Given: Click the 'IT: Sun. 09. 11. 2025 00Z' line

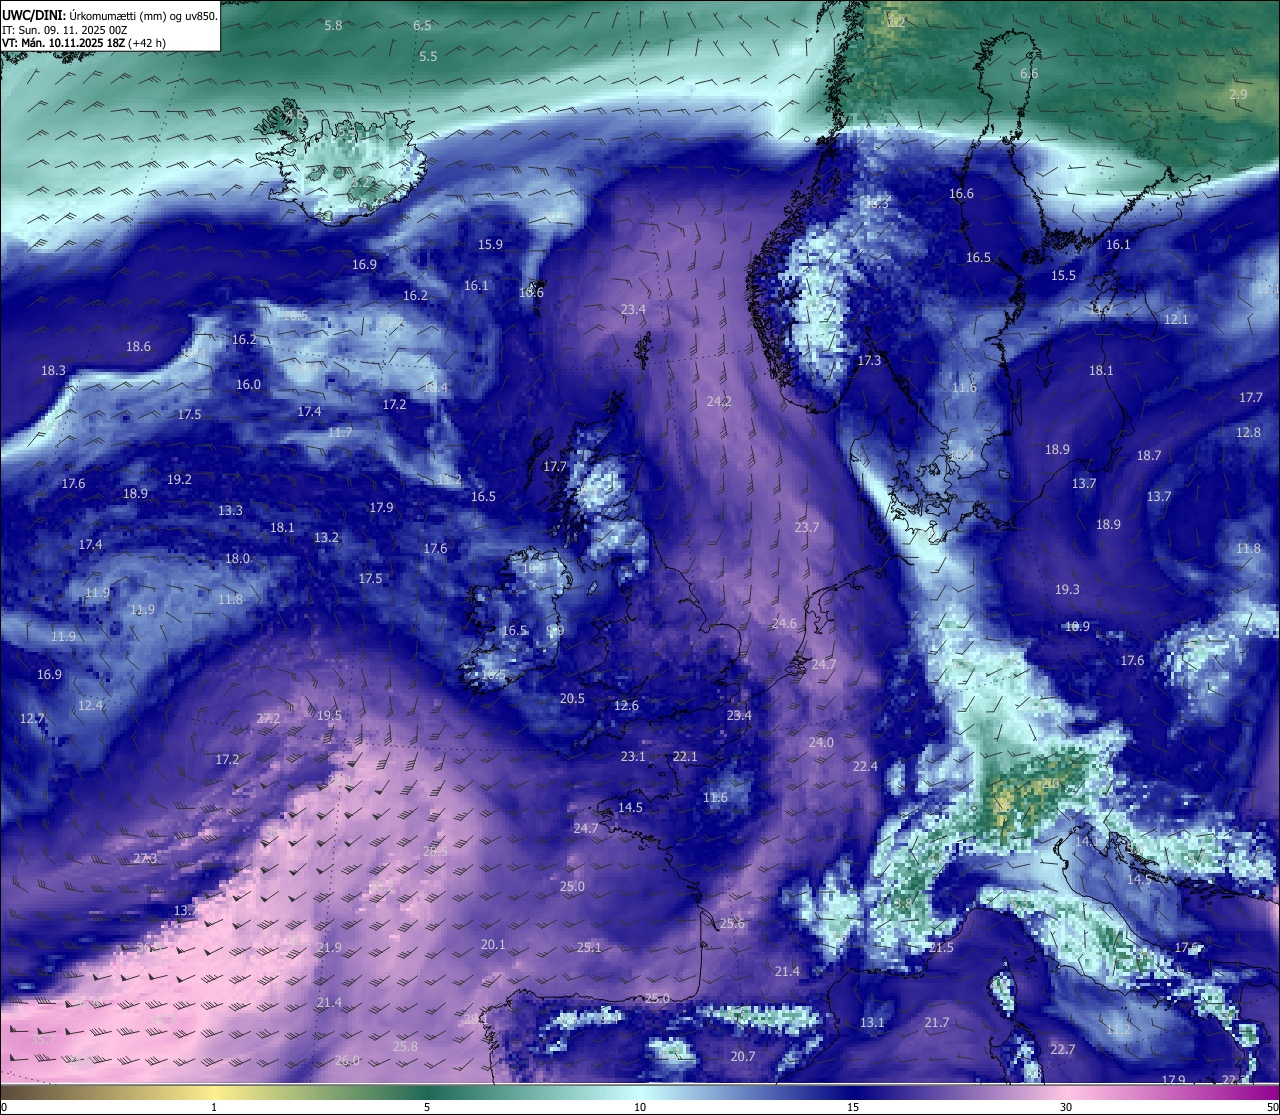Looking at the screenshot, I should tap(65, 30).
